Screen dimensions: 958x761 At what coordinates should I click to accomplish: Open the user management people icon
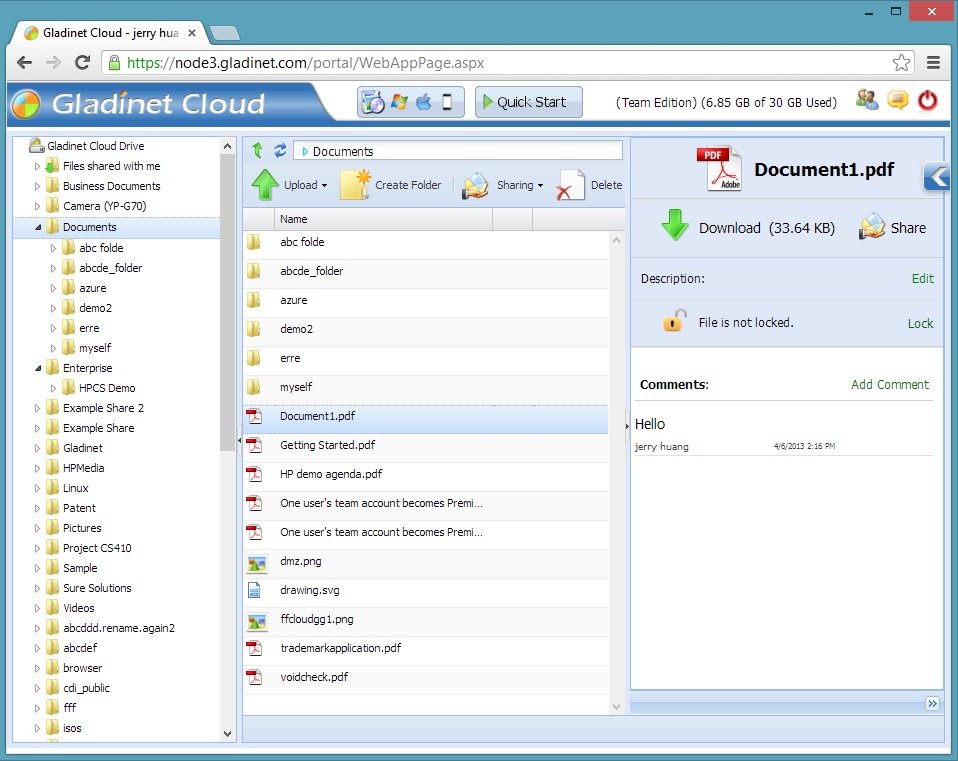867,100
